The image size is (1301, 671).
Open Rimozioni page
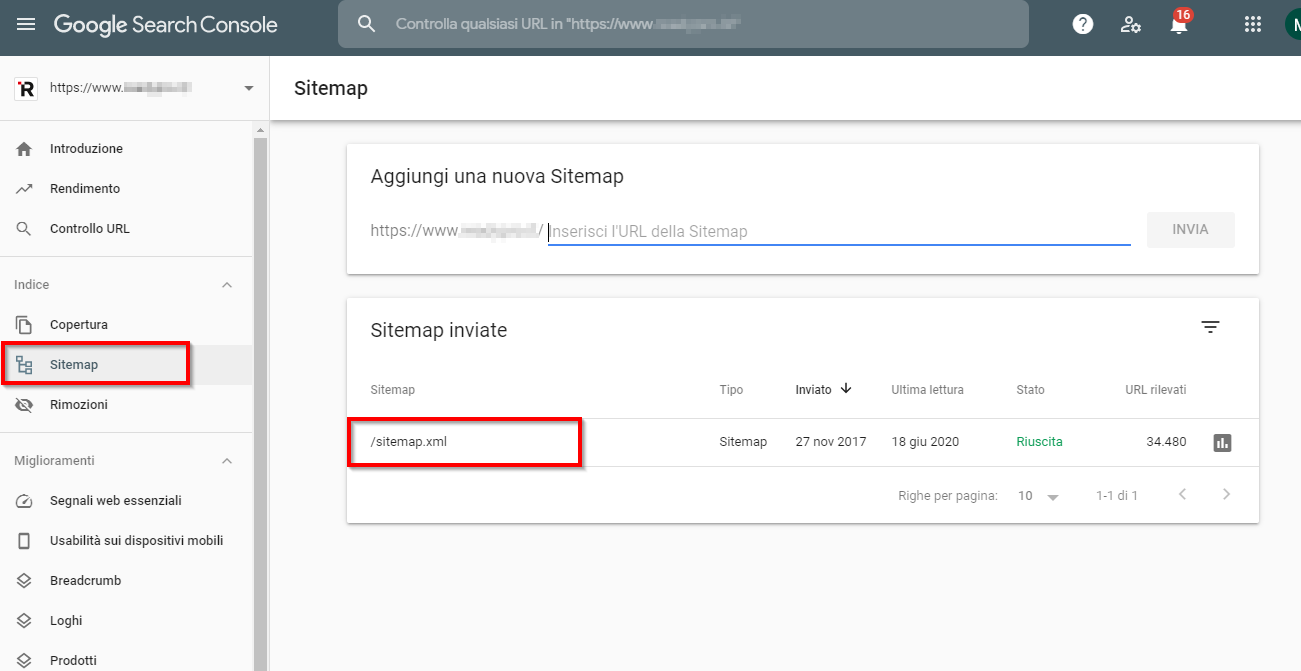(x=79, y=405)
